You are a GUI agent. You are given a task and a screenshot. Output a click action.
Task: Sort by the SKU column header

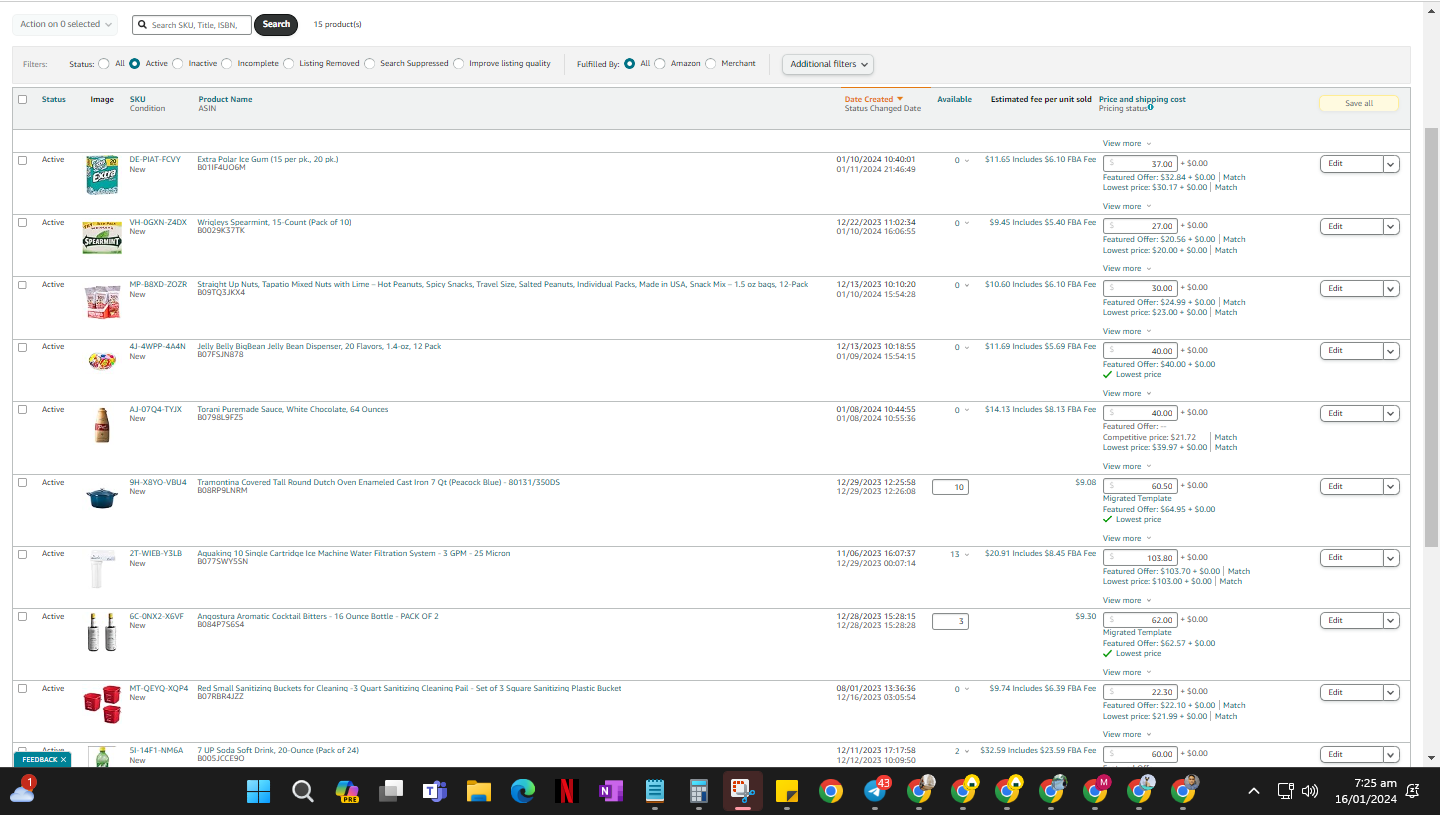tap(137, 99)
